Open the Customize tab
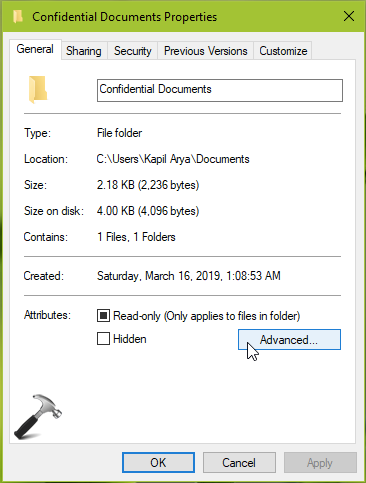This screenshot has height=483, width=366. coord(283,51)
